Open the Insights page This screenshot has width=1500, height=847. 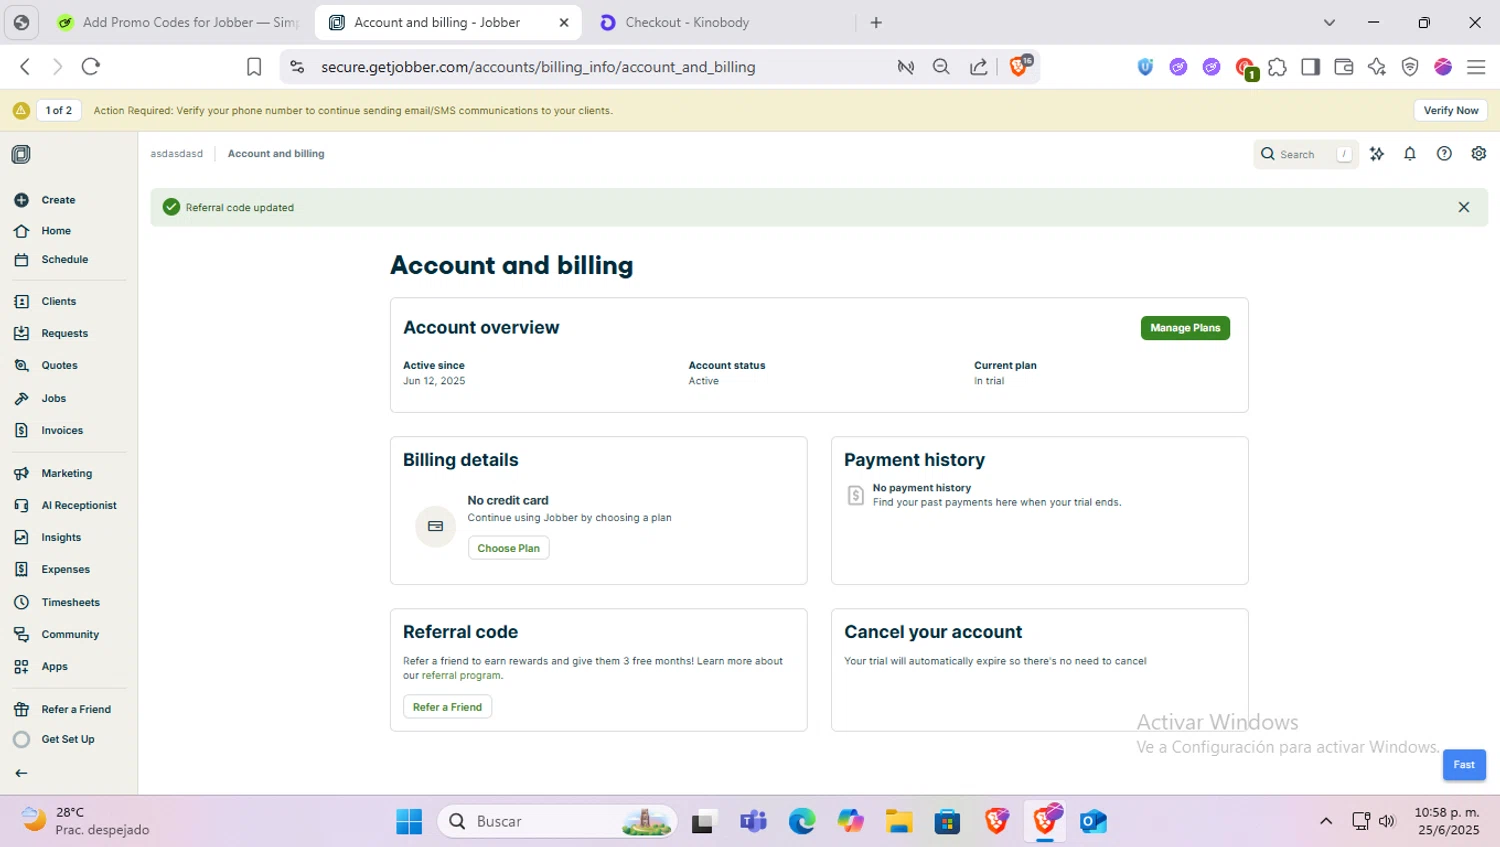48,538
